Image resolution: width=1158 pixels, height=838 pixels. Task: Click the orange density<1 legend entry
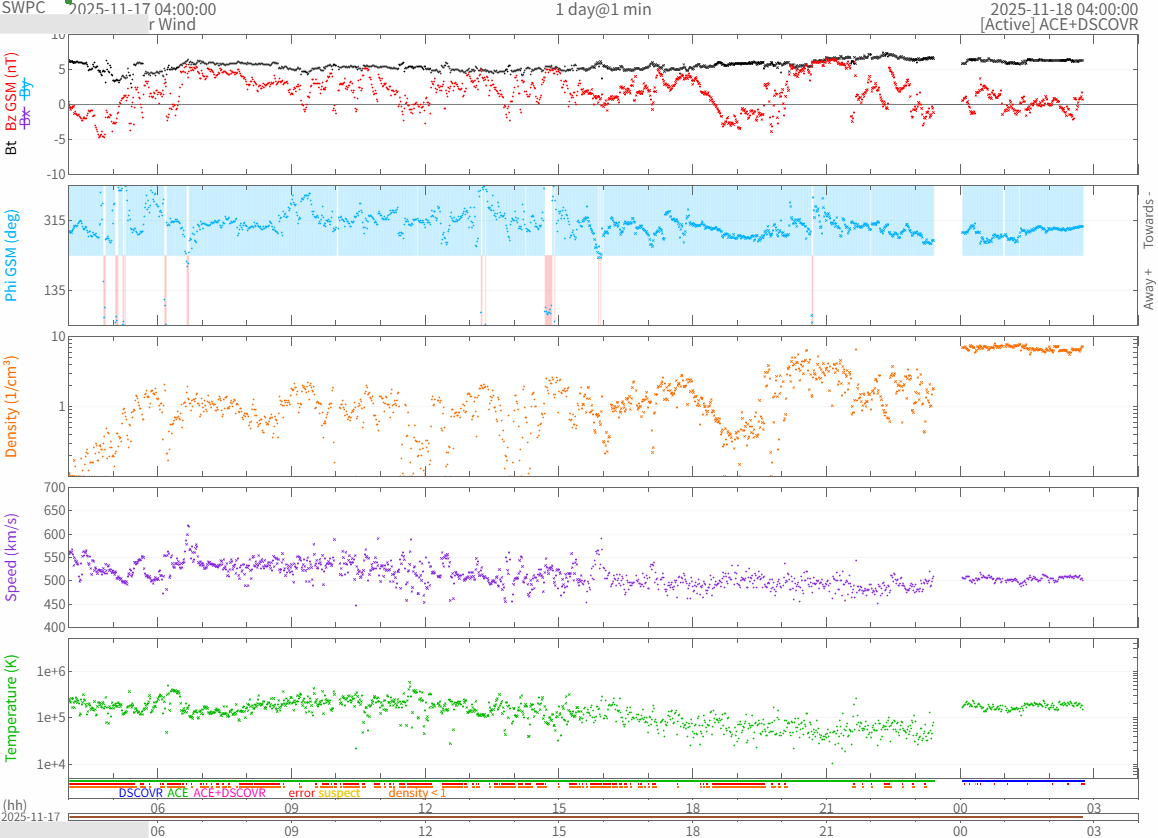pyautogui.click(x=417, y=793)
